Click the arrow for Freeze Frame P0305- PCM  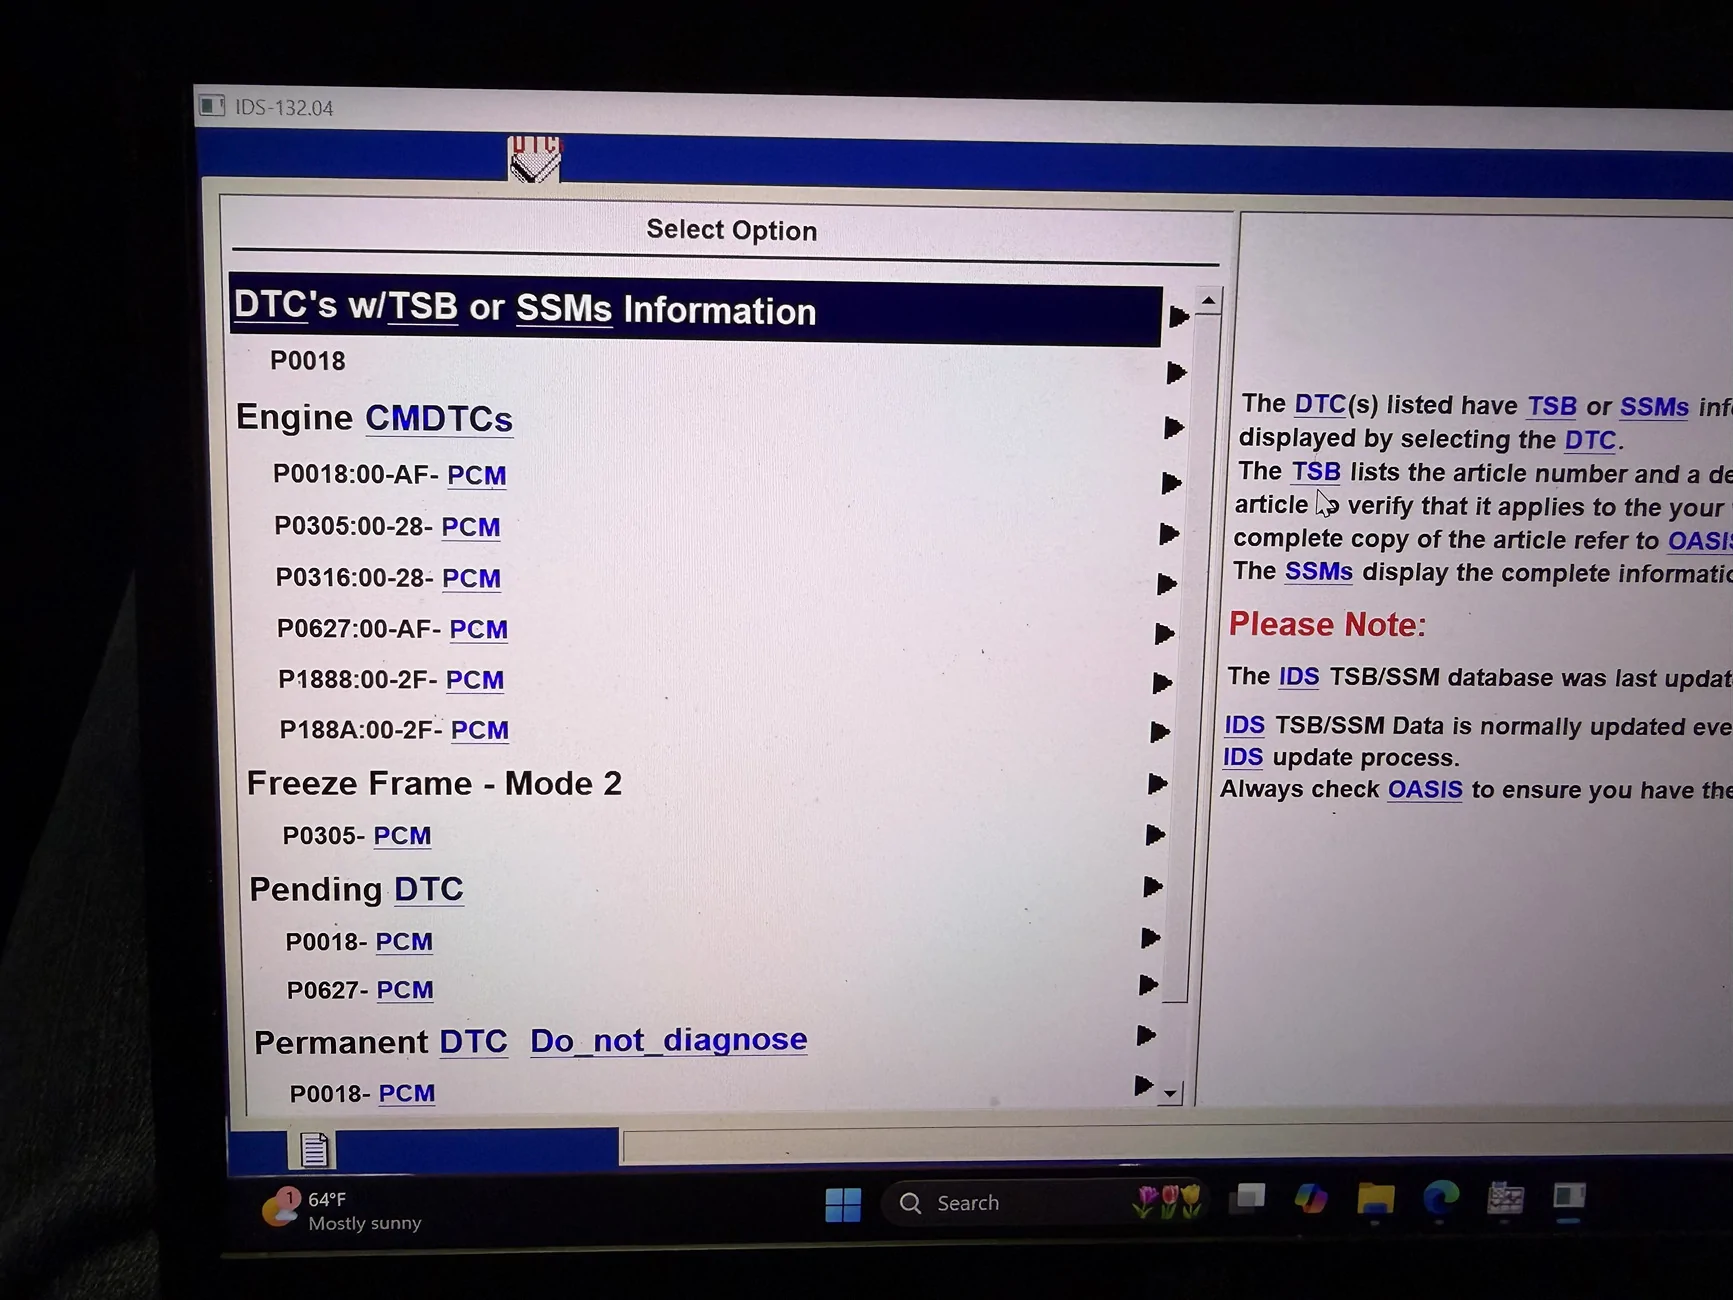pyautogui.click(x=1155, y=835)
